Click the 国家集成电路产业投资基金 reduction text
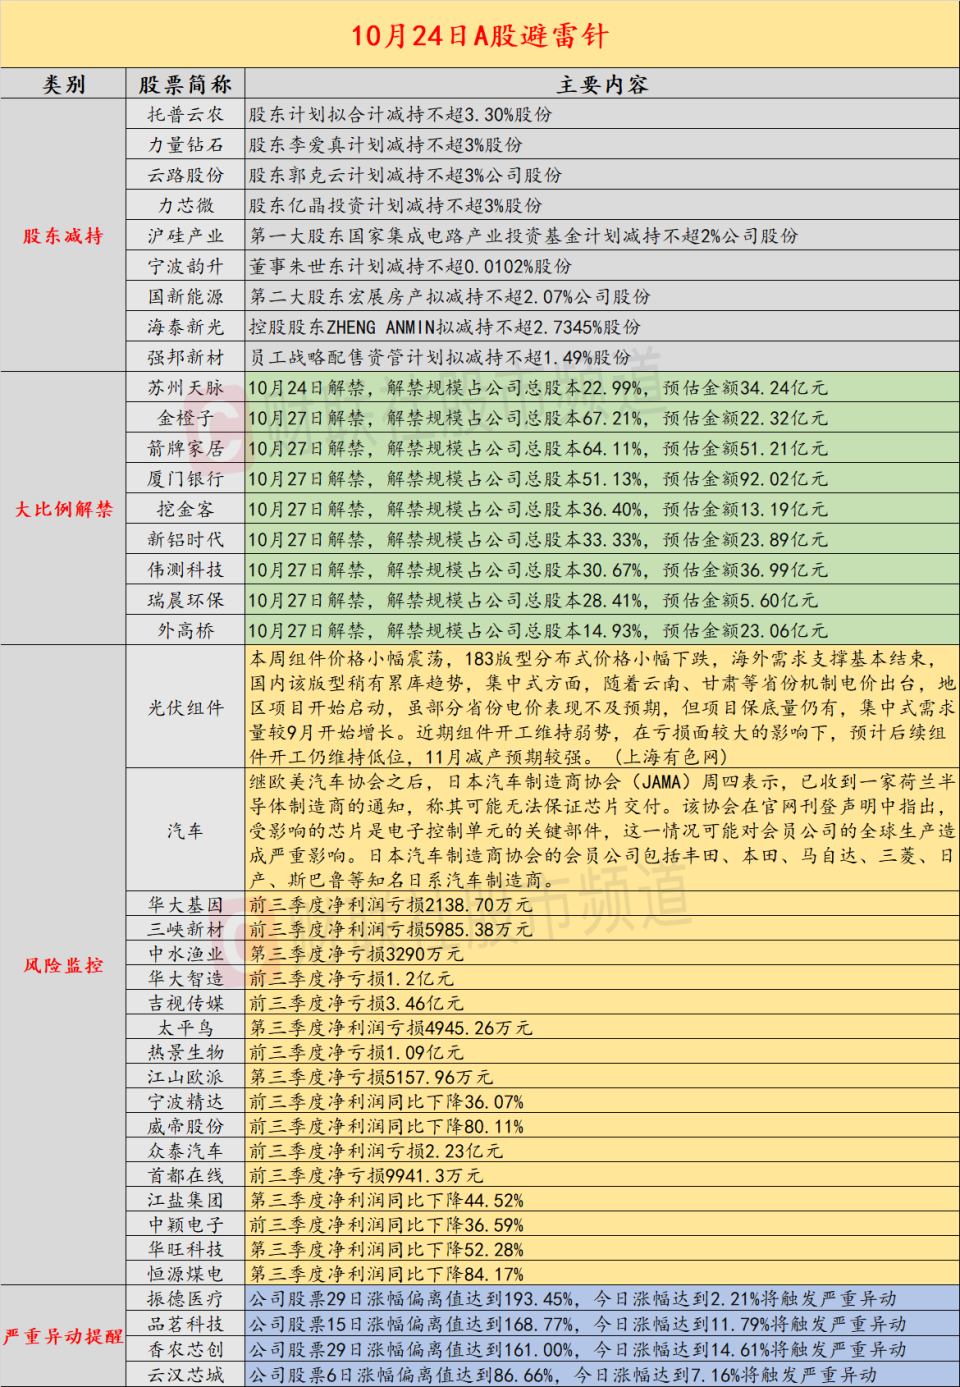960x1387 pixels. pyautogui.click(x=523, y=236)
